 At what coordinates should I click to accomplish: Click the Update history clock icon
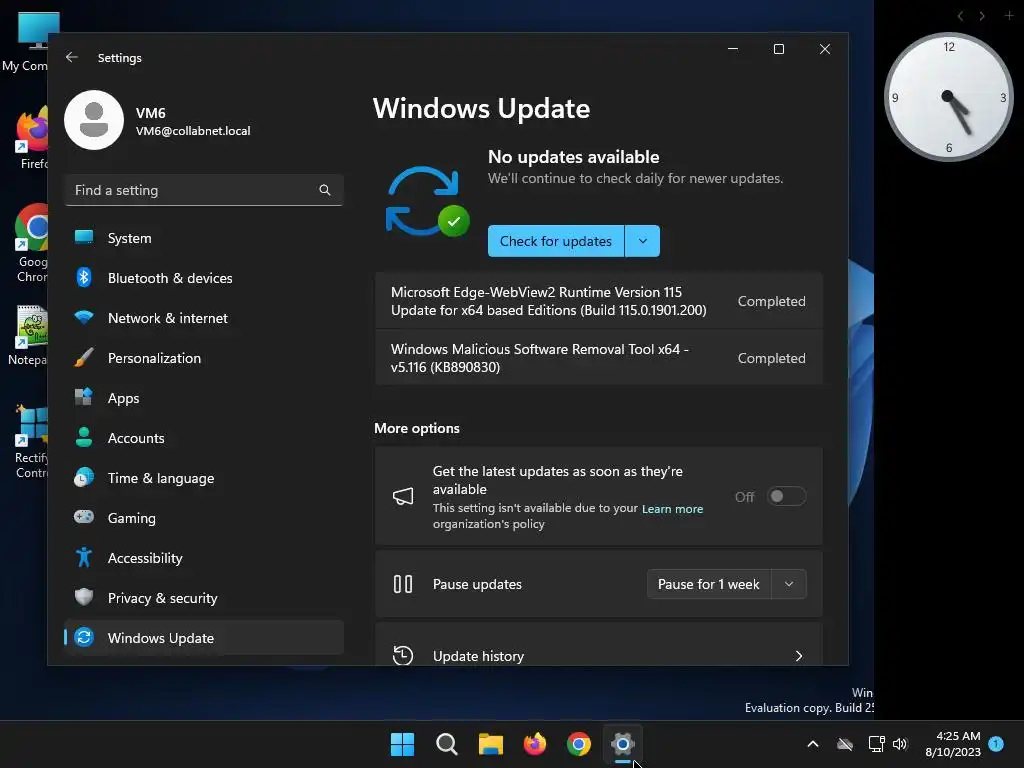[403, 655]
